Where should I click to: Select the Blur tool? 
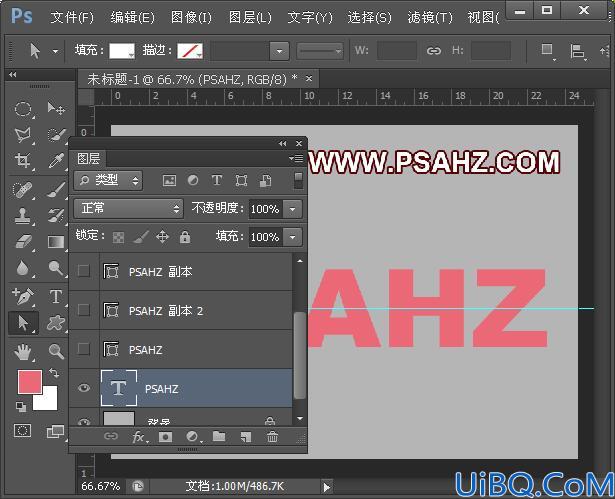pos(22,268)
